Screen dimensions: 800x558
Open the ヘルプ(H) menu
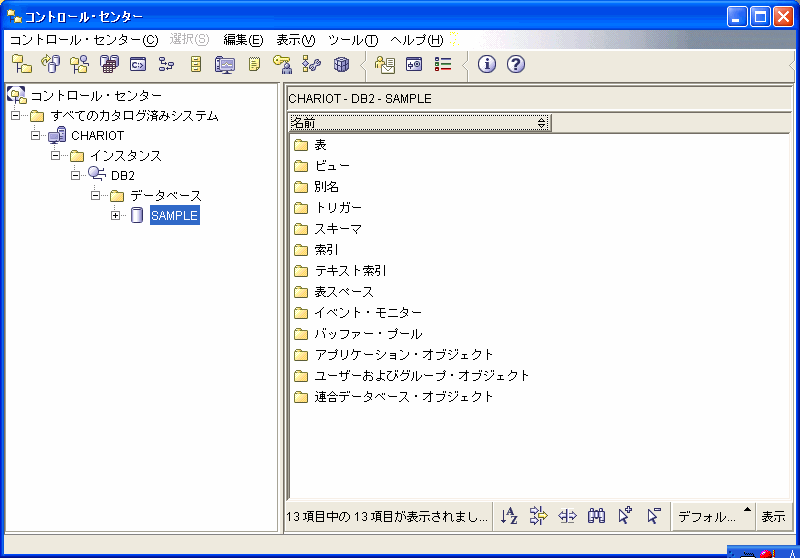(x=416, y=40)
